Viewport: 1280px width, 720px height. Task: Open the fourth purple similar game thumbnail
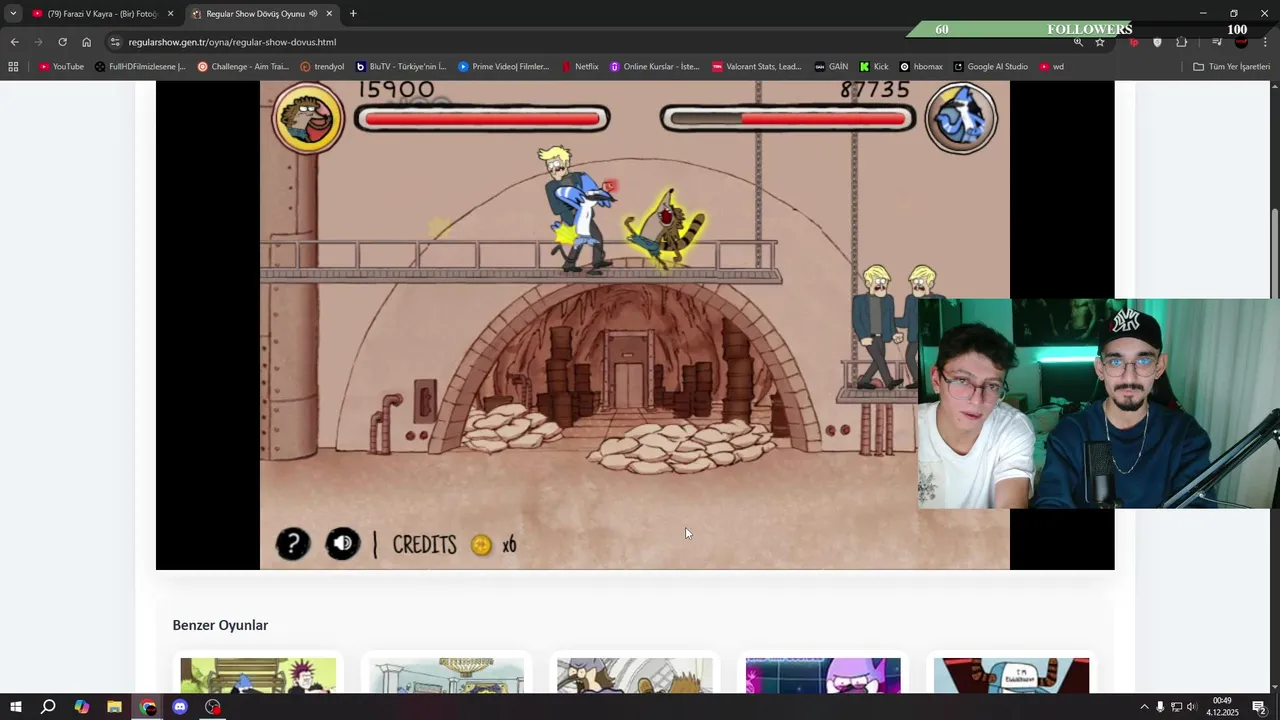[823, 675]
